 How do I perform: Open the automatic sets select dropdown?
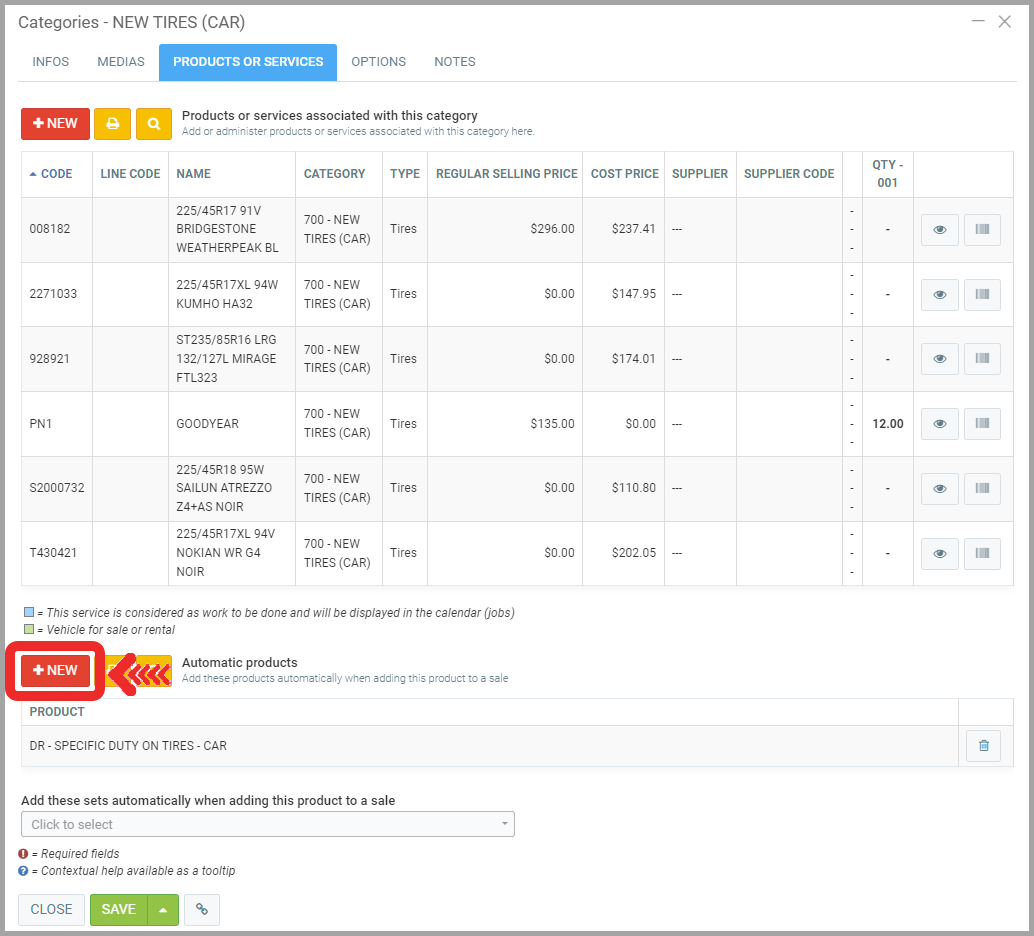tap(267, 825)
